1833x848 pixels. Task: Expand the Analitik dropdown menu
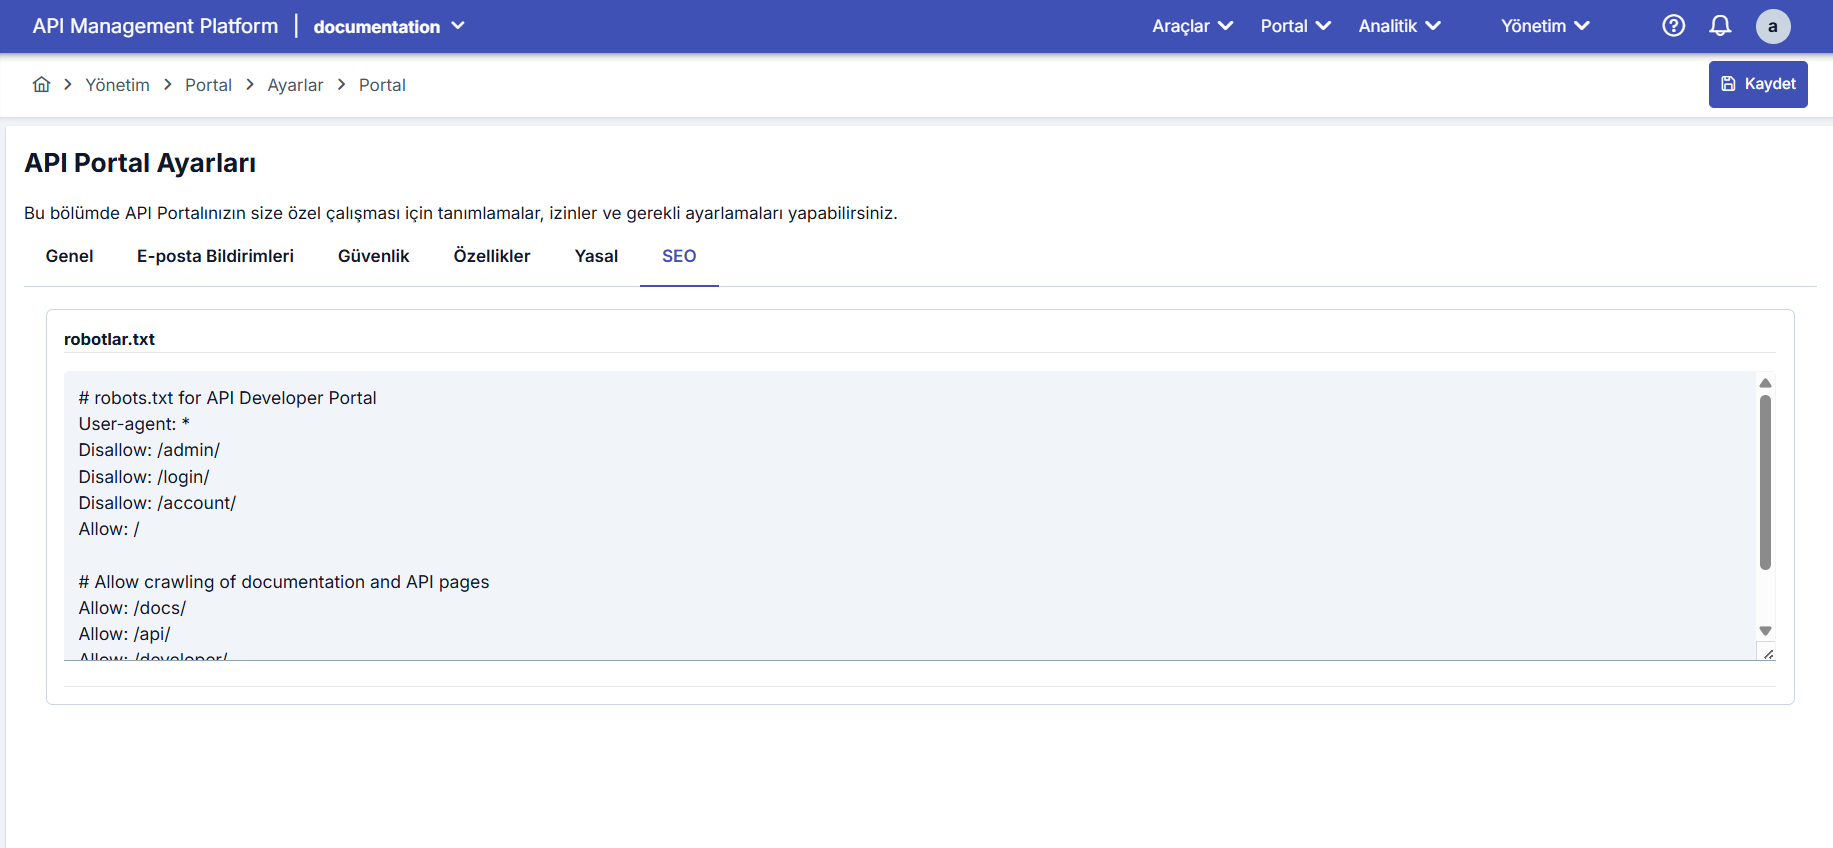1399,26
